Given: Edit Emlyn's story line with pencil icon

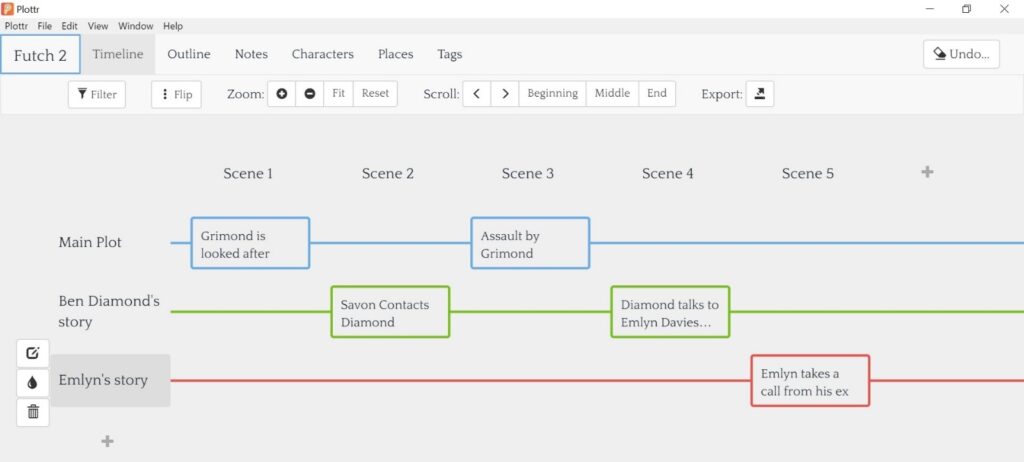Looking at the screenshot, I should 33,353.
